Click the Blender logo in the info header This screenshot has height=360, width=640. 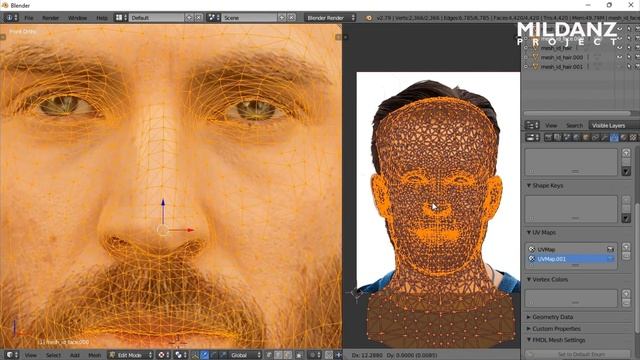click(x=369, y=18)
